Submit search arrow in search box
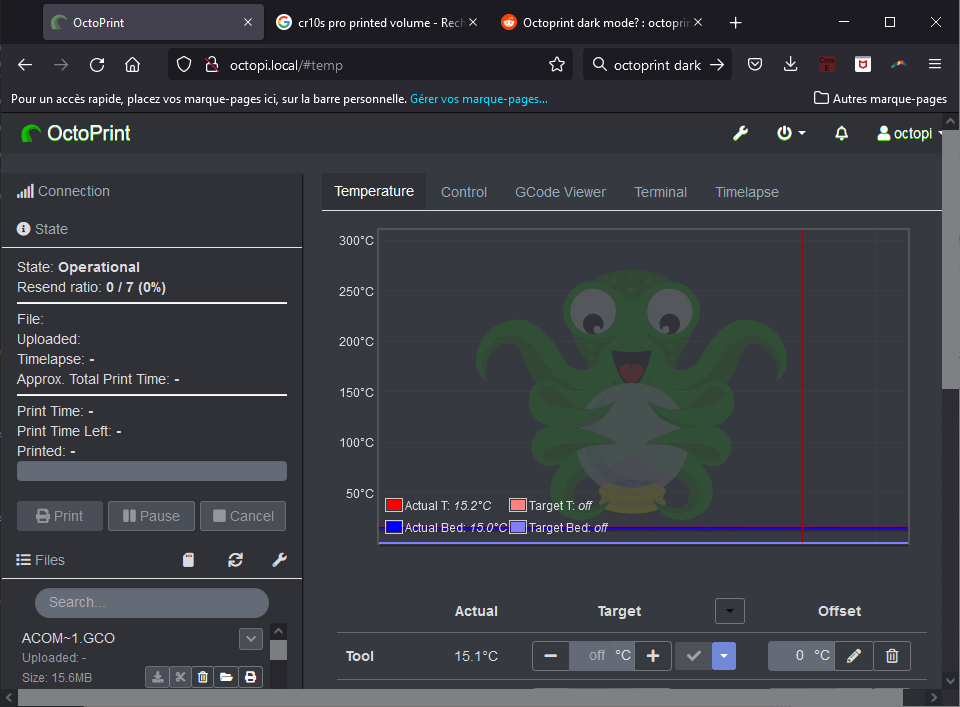 (717, 65)
